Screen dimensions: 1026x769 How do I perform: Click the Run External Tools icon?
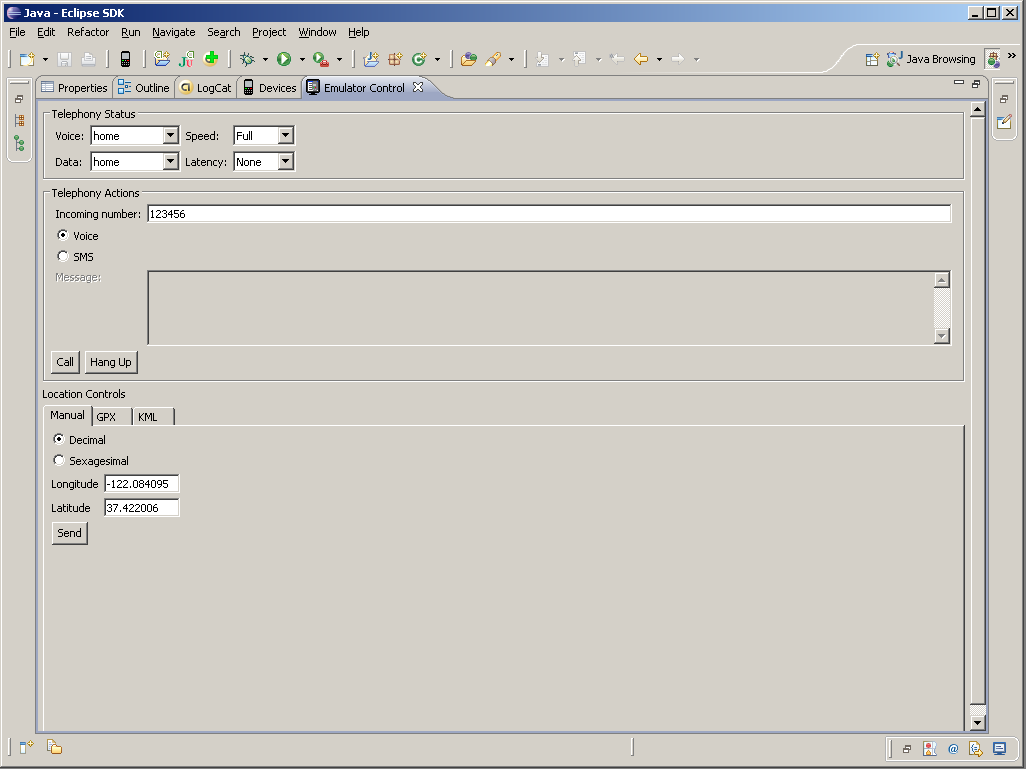point(321,60)
